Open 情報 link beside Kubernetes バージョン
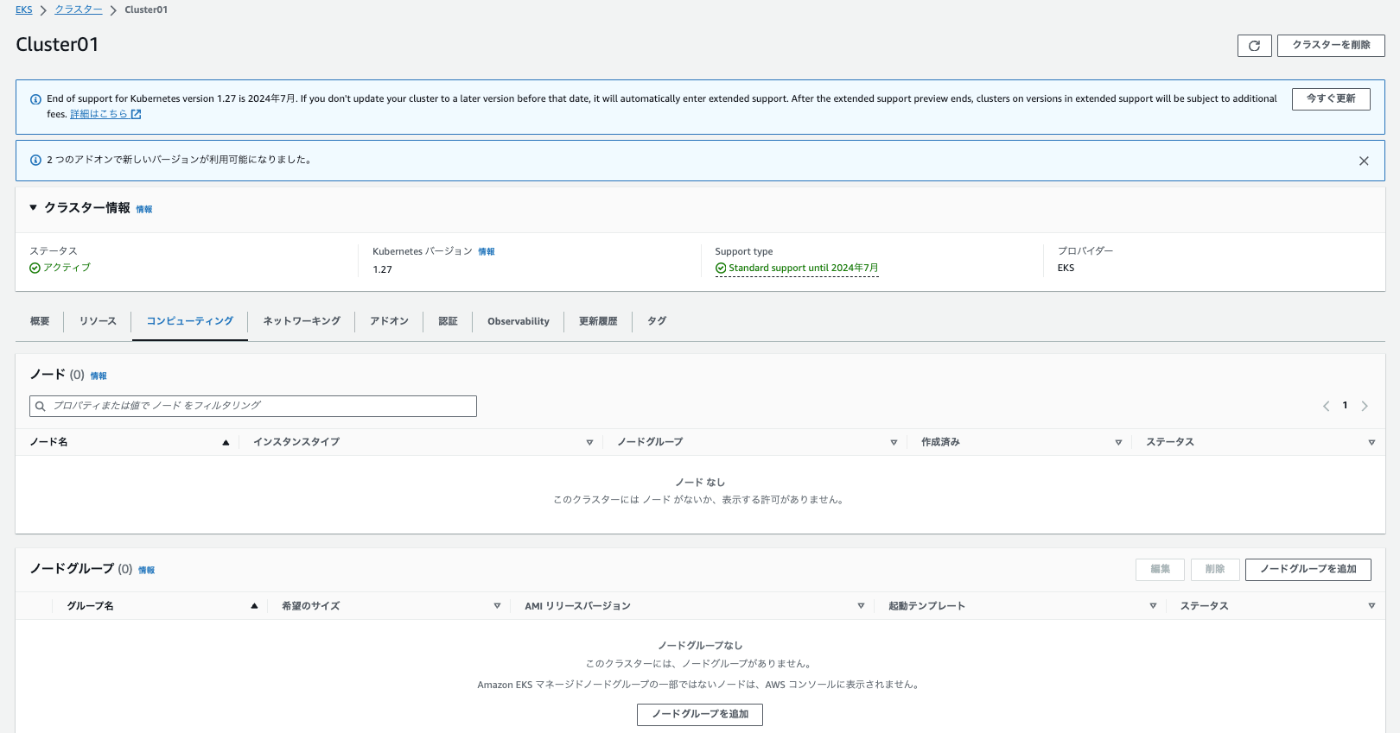 (486, 252)
